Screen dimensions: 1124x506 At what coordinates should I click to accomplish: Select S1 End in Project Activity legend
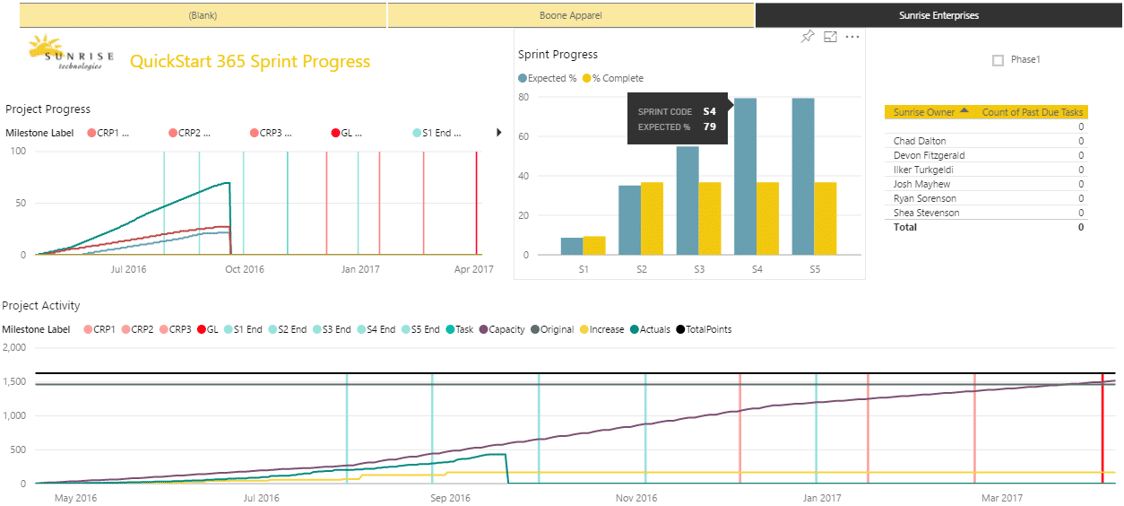tap(242, 330)
